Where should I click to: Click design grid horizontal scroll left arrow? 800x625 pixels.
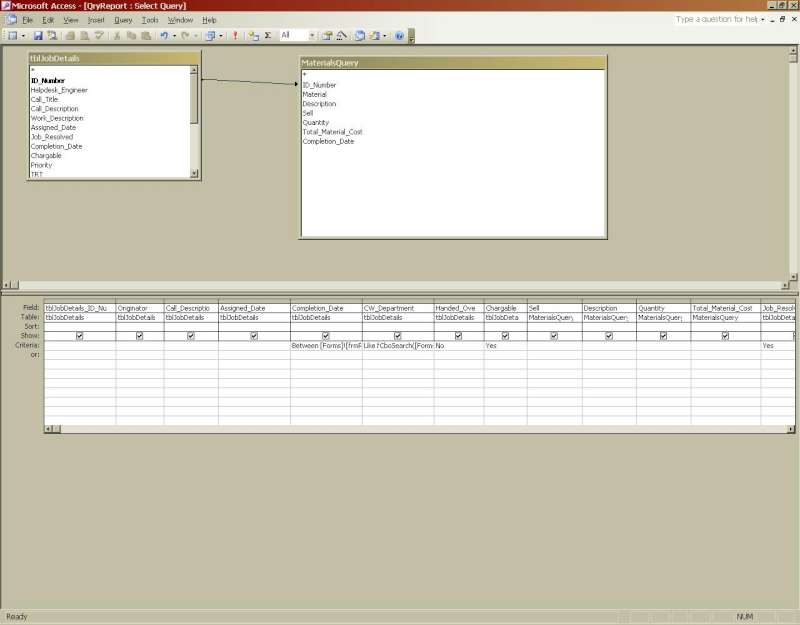[x=48, y=429]
